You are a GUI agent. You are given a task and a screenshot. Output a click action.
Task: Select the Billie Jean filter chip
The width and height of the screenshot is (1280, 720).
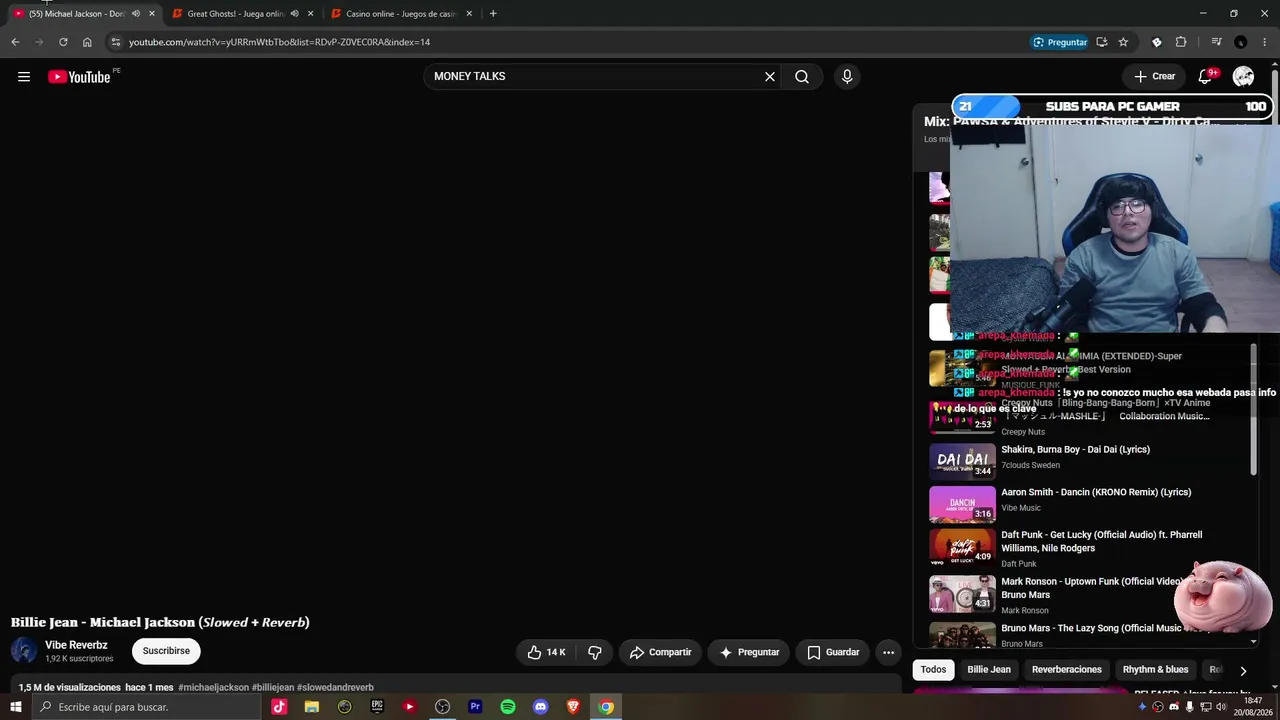989,670
